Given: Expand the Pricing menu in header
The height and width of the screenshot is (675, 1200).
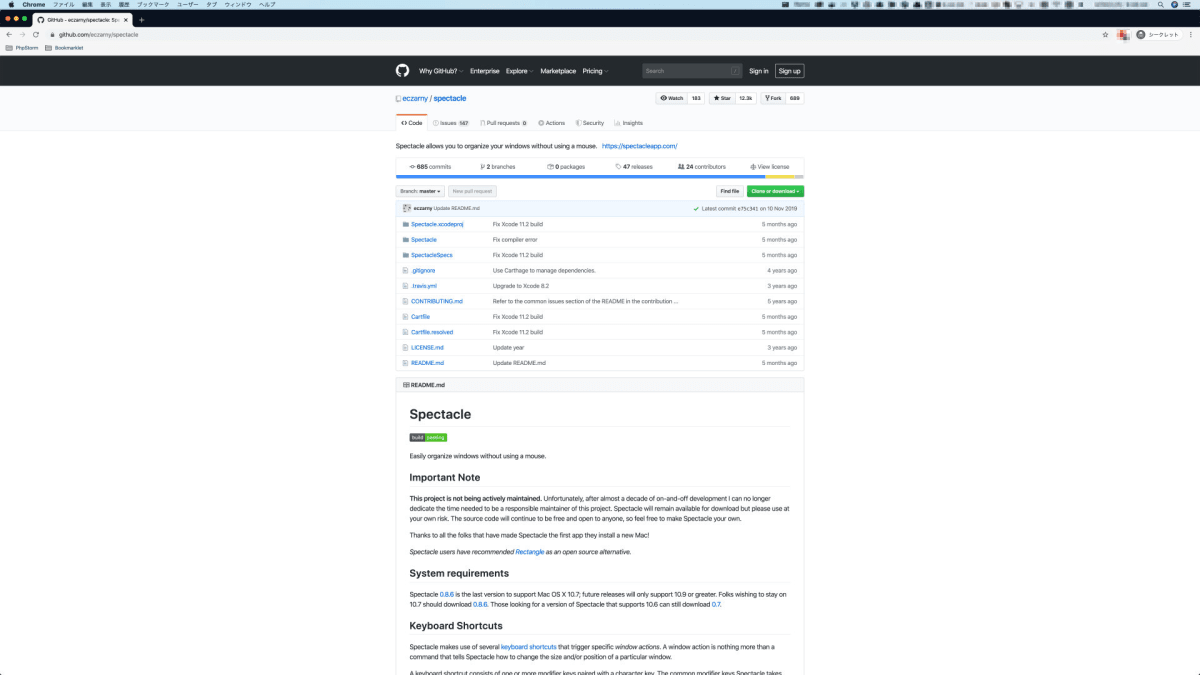Looking at the screenshot, I should (595, 71).
